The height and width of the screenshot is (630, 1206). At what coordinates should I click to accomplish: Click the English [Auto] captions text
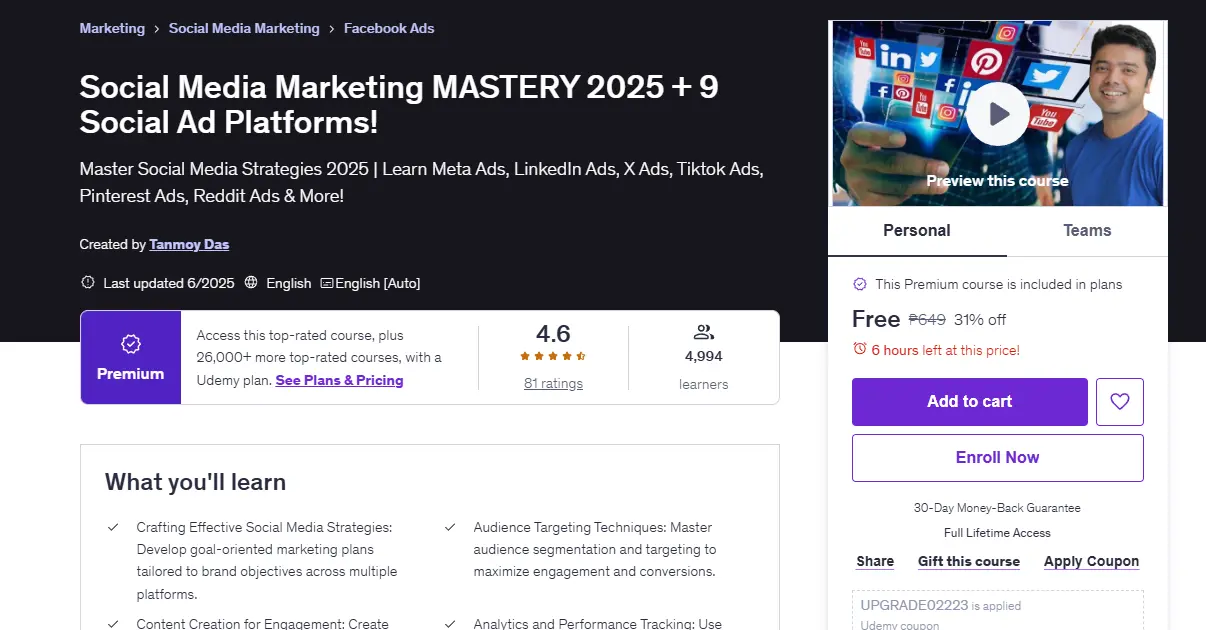378,283
